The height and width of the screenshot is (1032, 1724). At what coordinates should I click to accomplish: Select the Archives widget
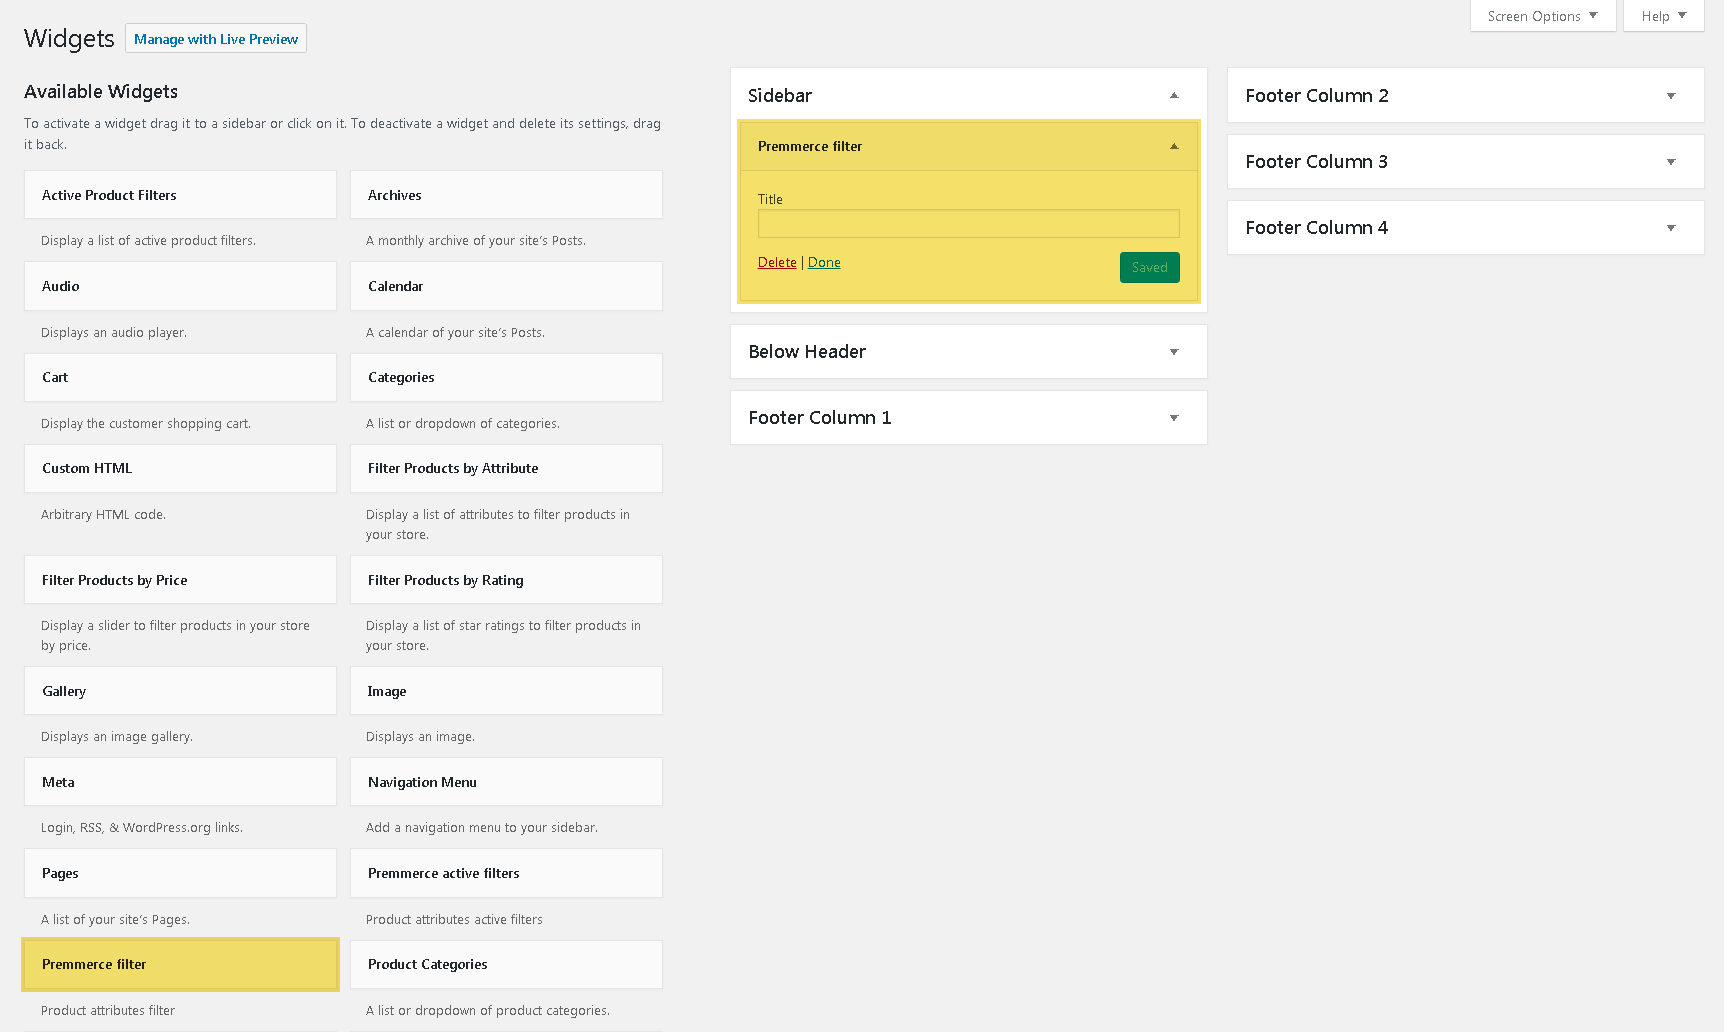[x=506, y=195]
